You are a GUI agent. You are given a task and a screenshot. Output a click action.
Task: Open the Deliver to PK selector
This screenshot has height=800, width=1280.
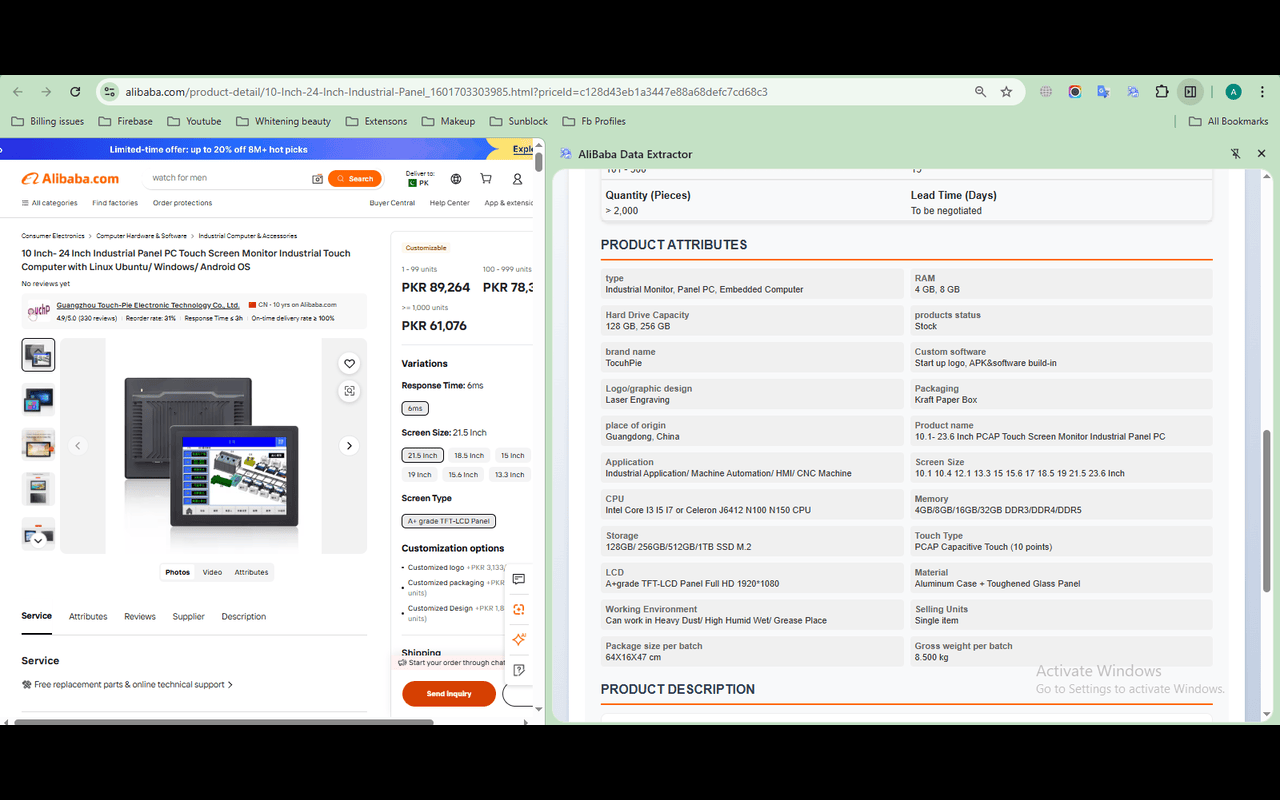[x=420, y=179]
